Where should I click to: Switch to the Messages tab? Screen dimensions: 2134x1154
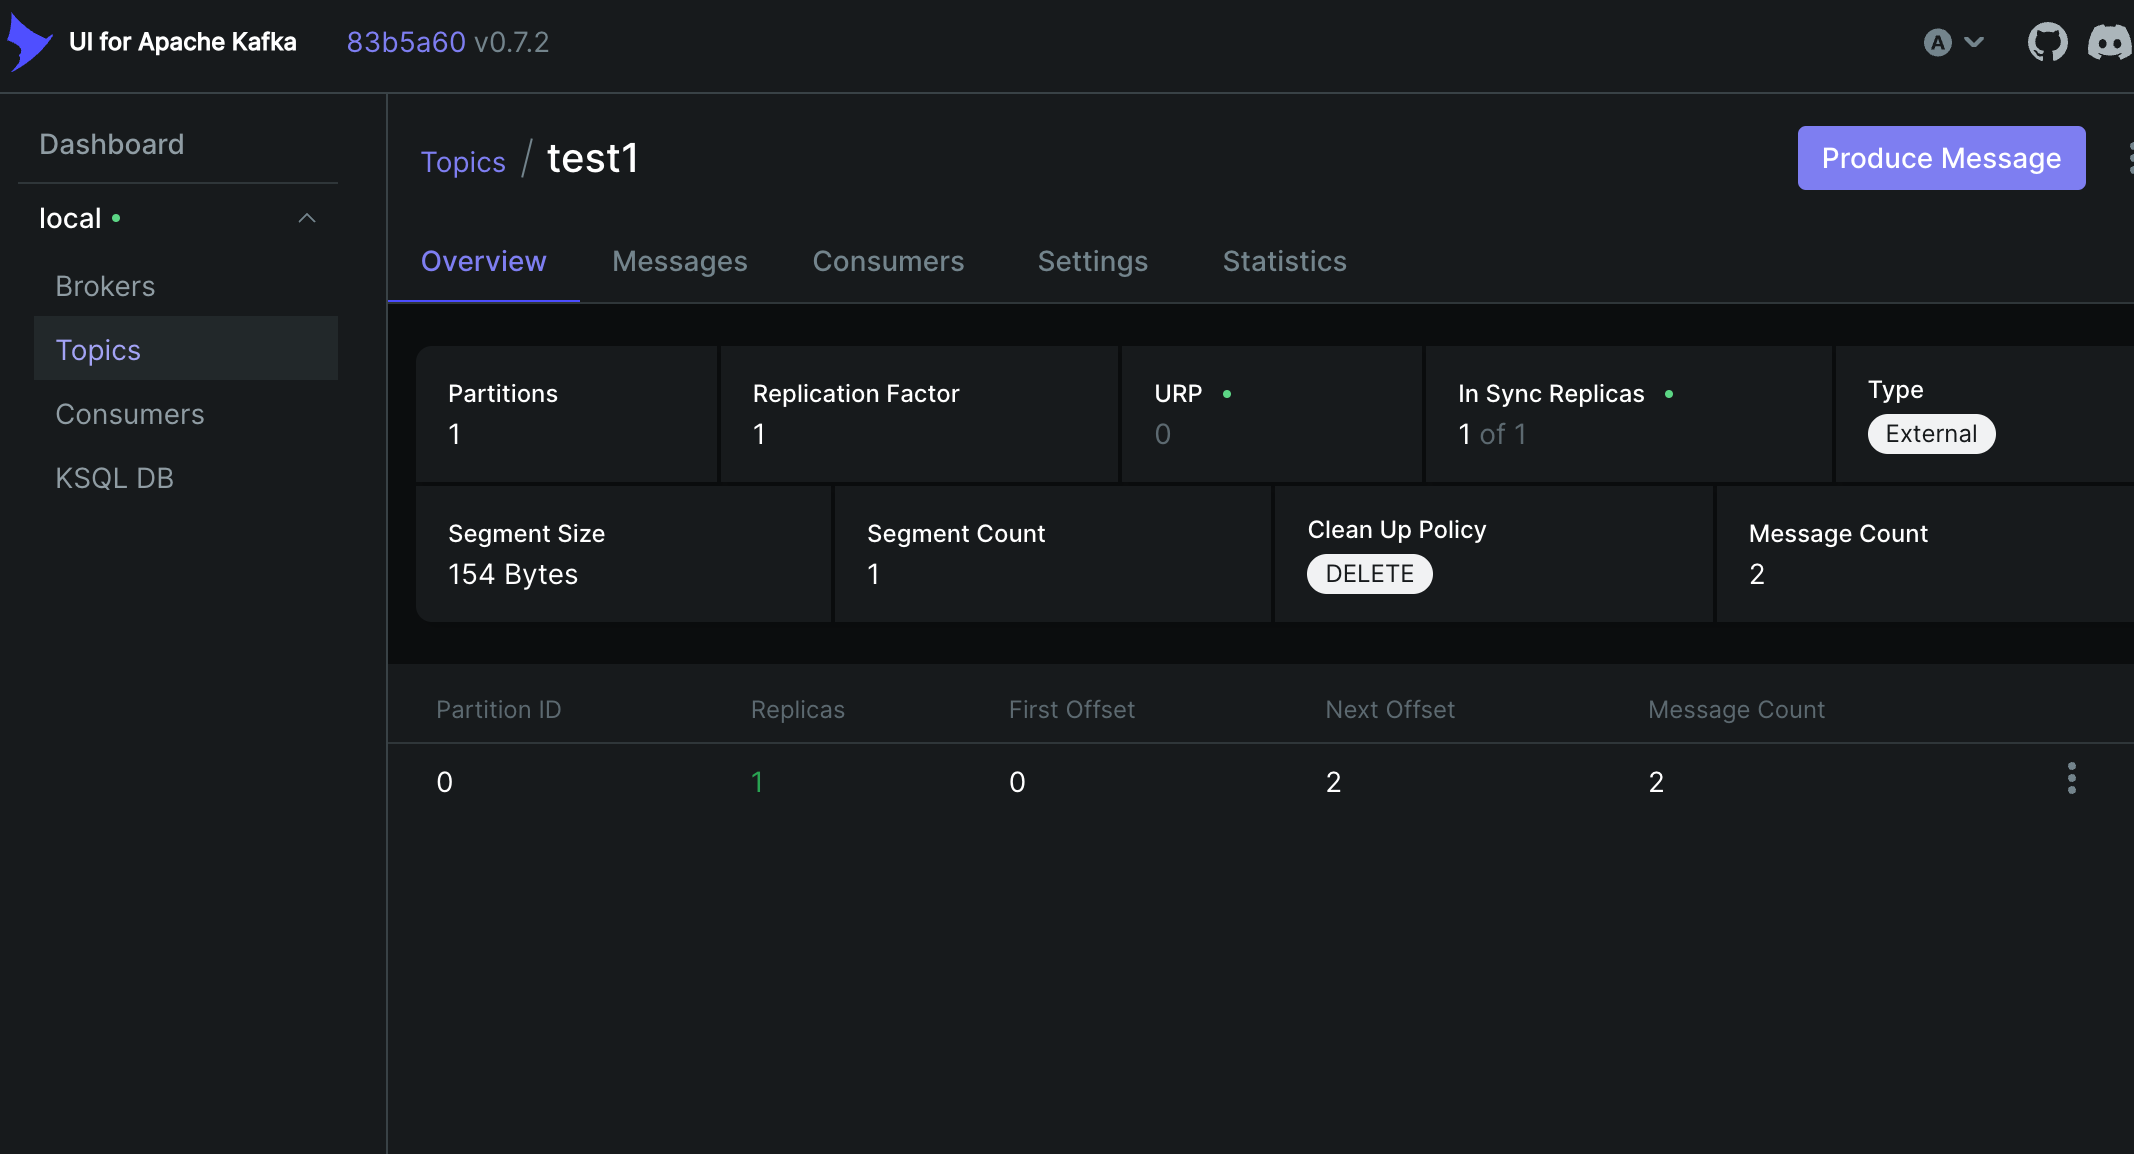(x=679, y=261)
